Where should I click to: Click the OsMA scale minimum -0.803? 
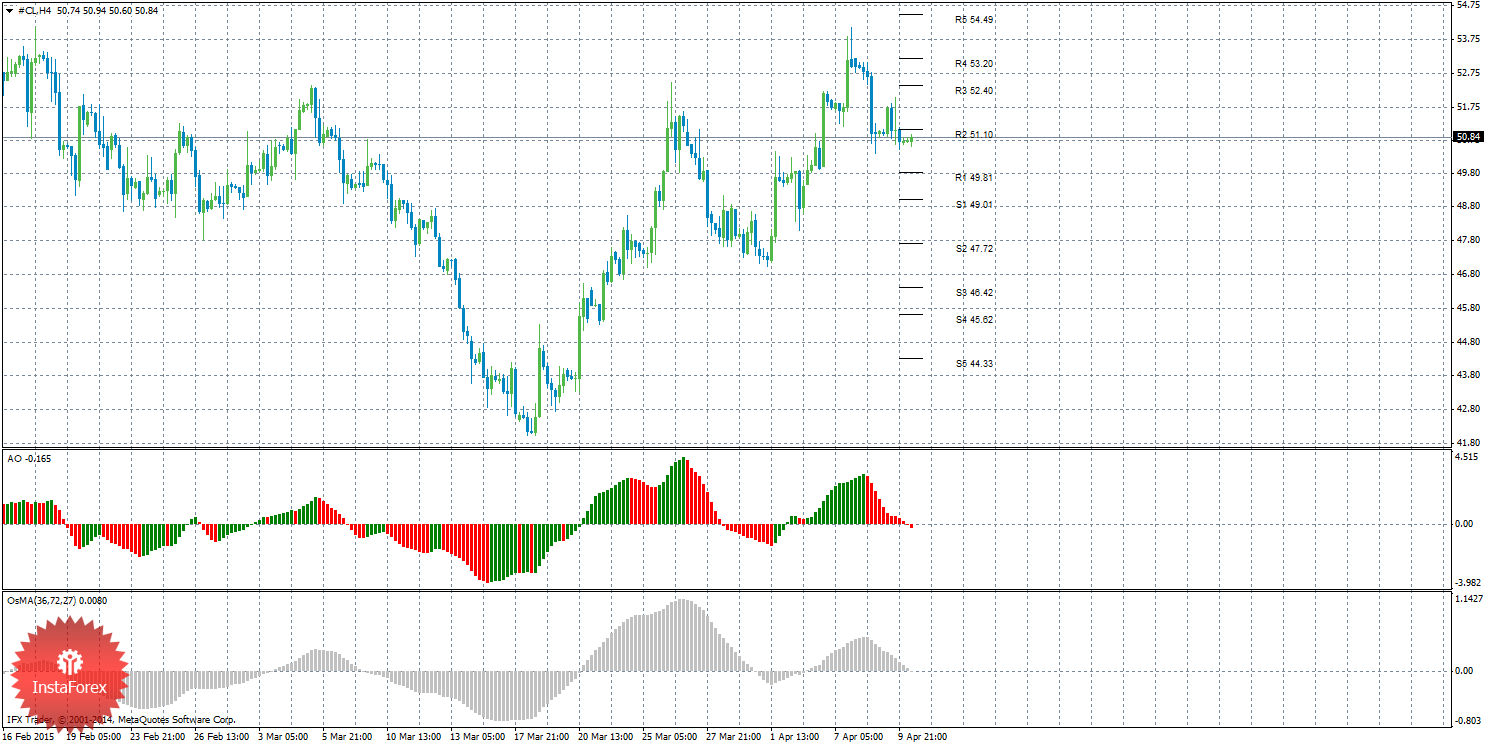pos(1467,721)
